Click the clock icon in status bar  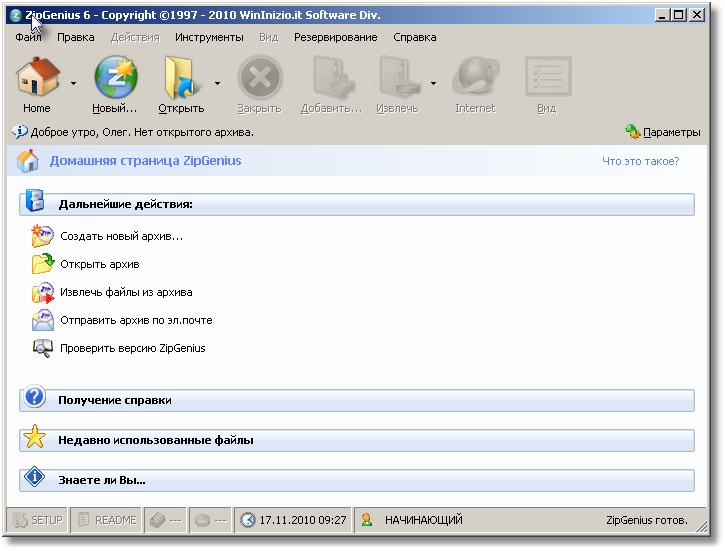click(248, 520)
